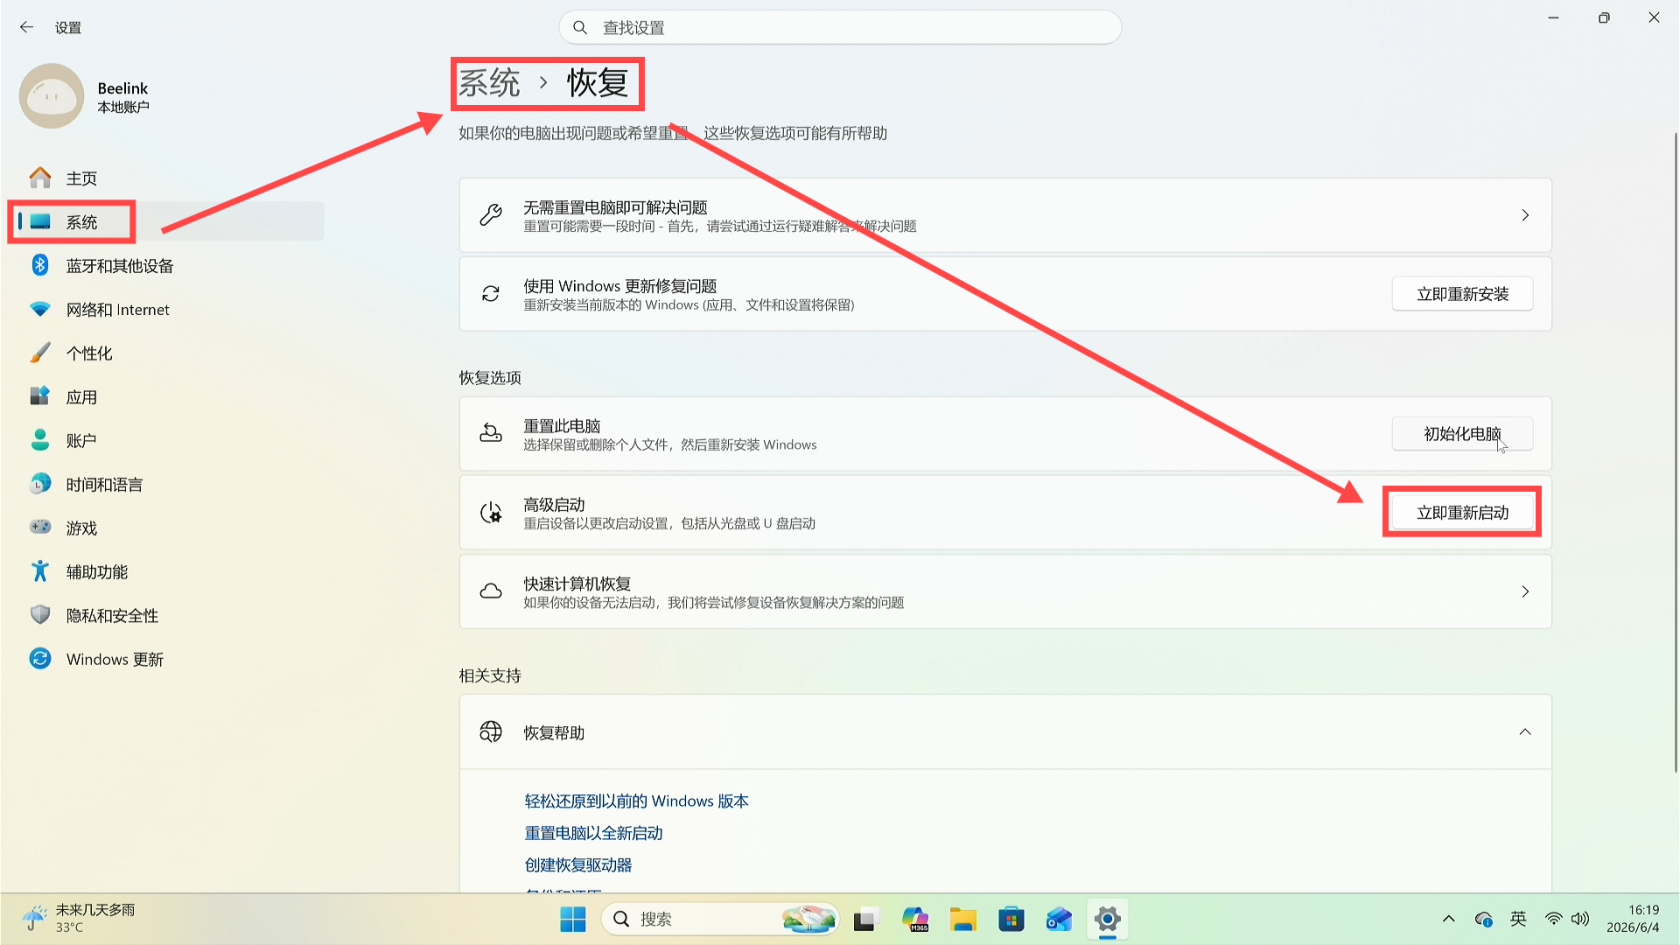Viewport: 1680px width, 945px height.
Task: Click the 恢复选项 section heading
Action: pos(490,378)
